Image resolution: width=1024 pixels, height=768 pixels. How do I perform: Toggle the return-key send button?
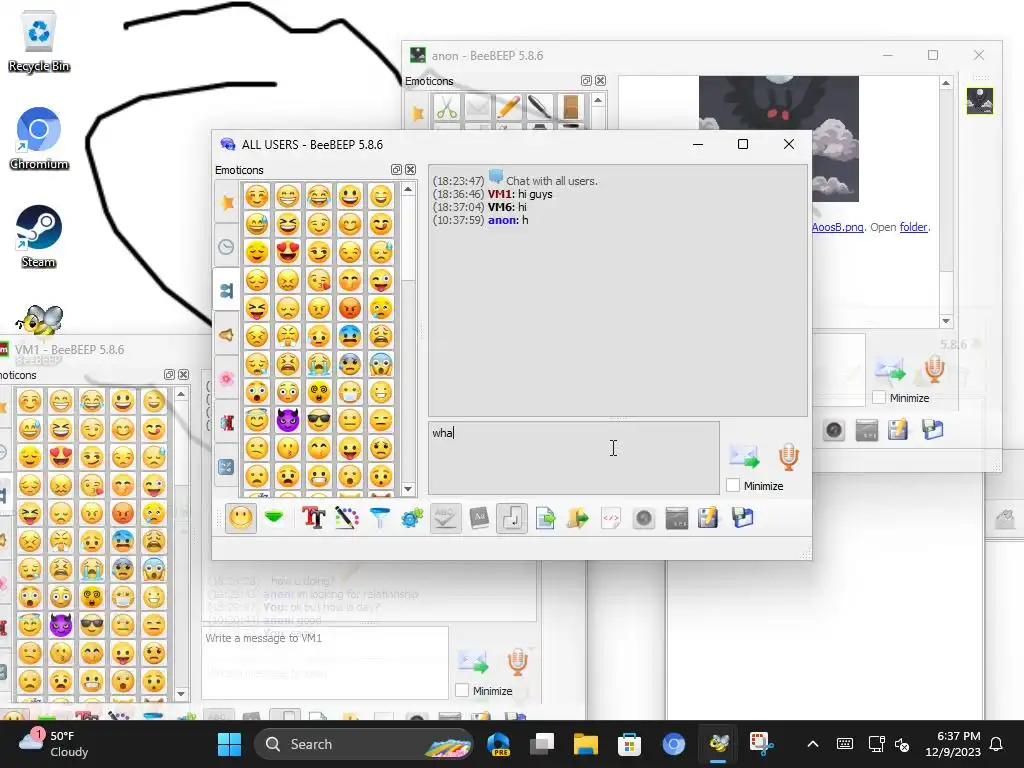[x=512, y=518]
